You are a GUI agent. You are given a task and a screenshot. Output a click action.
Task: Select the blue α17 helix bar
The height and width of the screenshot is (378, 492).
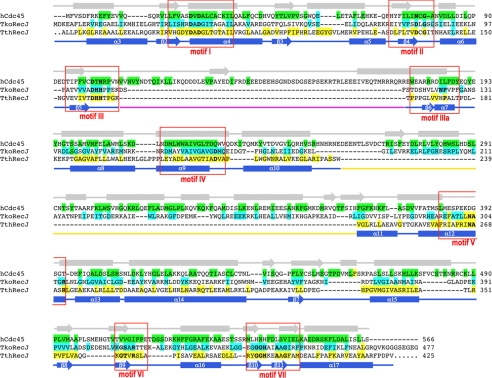click(336, 365)
